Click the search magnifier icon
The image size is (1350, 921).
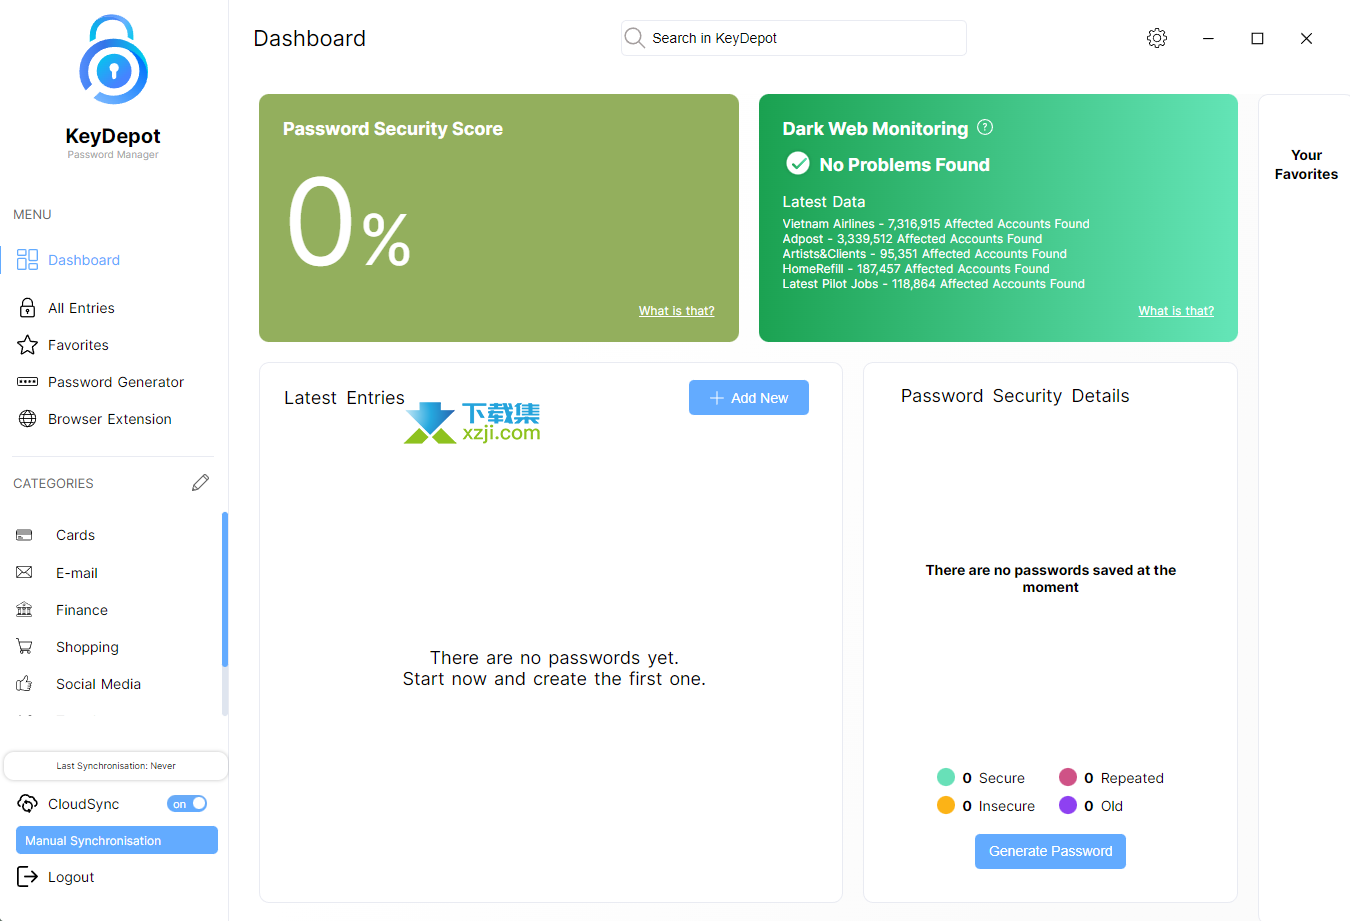pos(635,38)
